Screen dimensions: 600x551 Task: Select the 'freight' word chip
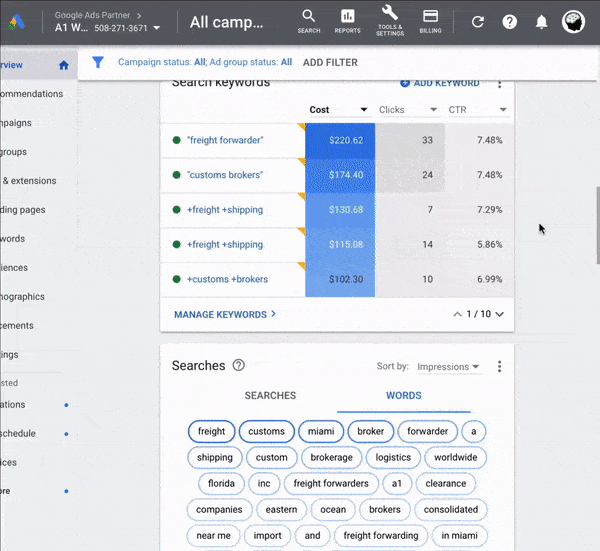pyautogui.click(x=212, y=431)
